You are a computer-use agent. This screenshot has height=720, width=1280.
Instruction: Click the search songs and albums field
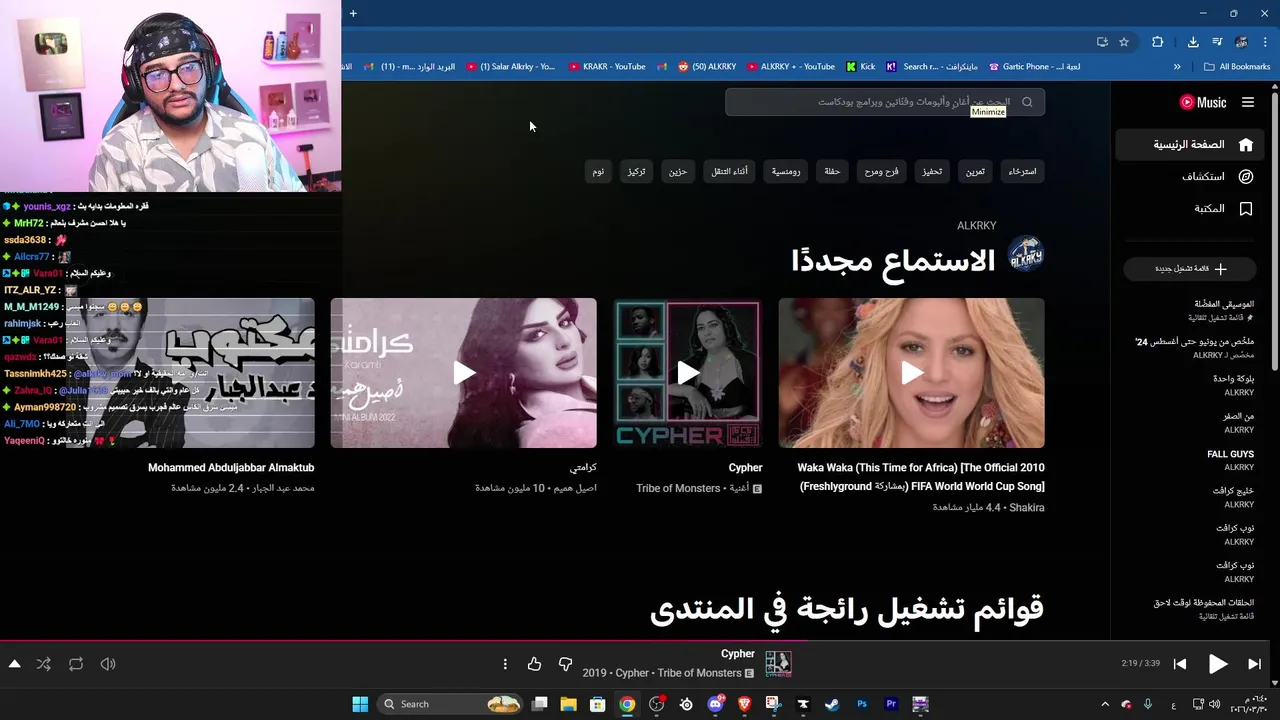tap(885, 102)
